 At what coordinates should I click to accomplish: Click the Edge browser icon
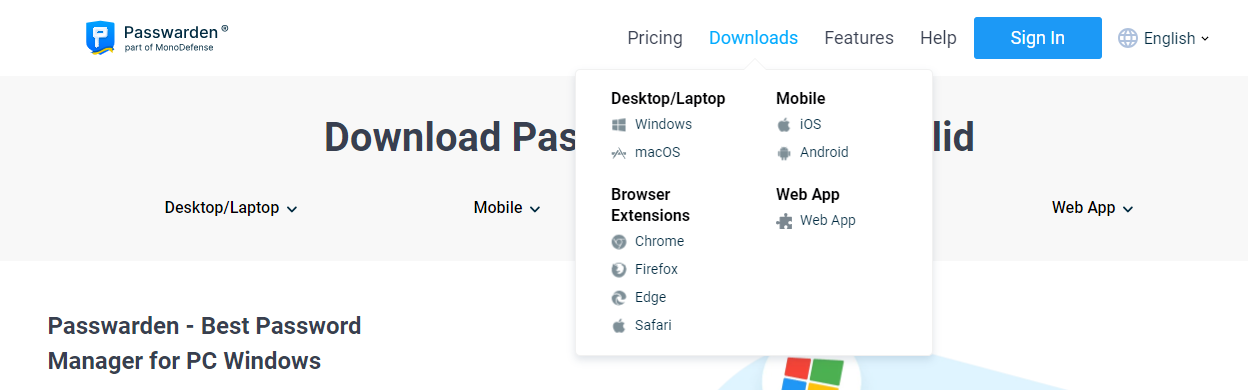(x=619, y=298)
